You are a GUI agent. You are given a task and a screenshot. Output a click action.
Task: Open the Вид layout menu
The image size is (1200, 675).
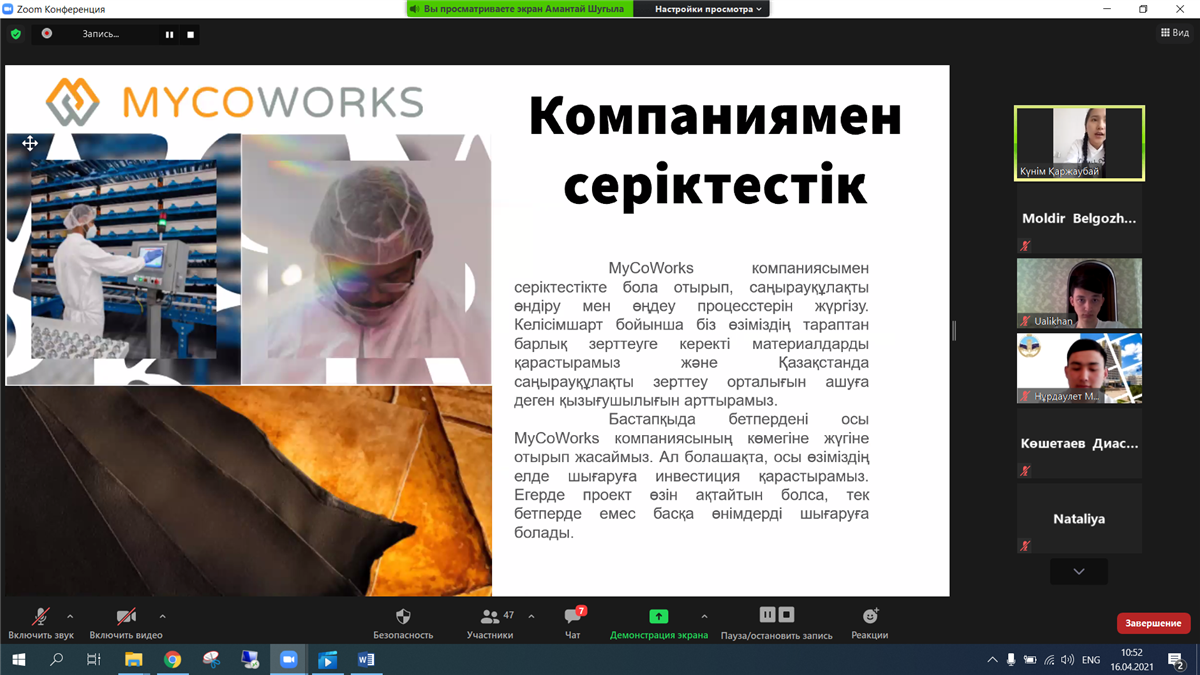[x=1174, y=33]
